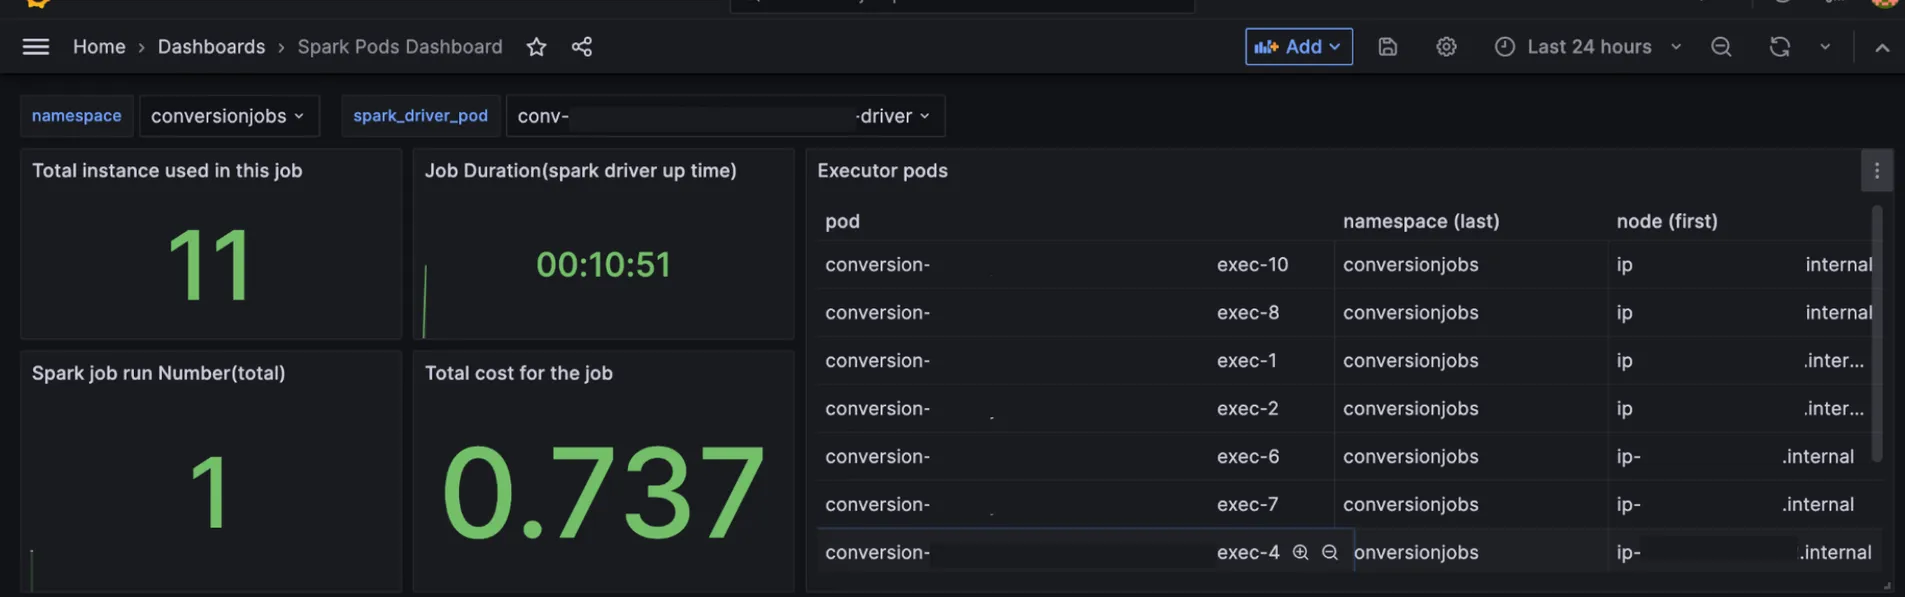Filter out exec-4 value with minus magnifier

1330,552
